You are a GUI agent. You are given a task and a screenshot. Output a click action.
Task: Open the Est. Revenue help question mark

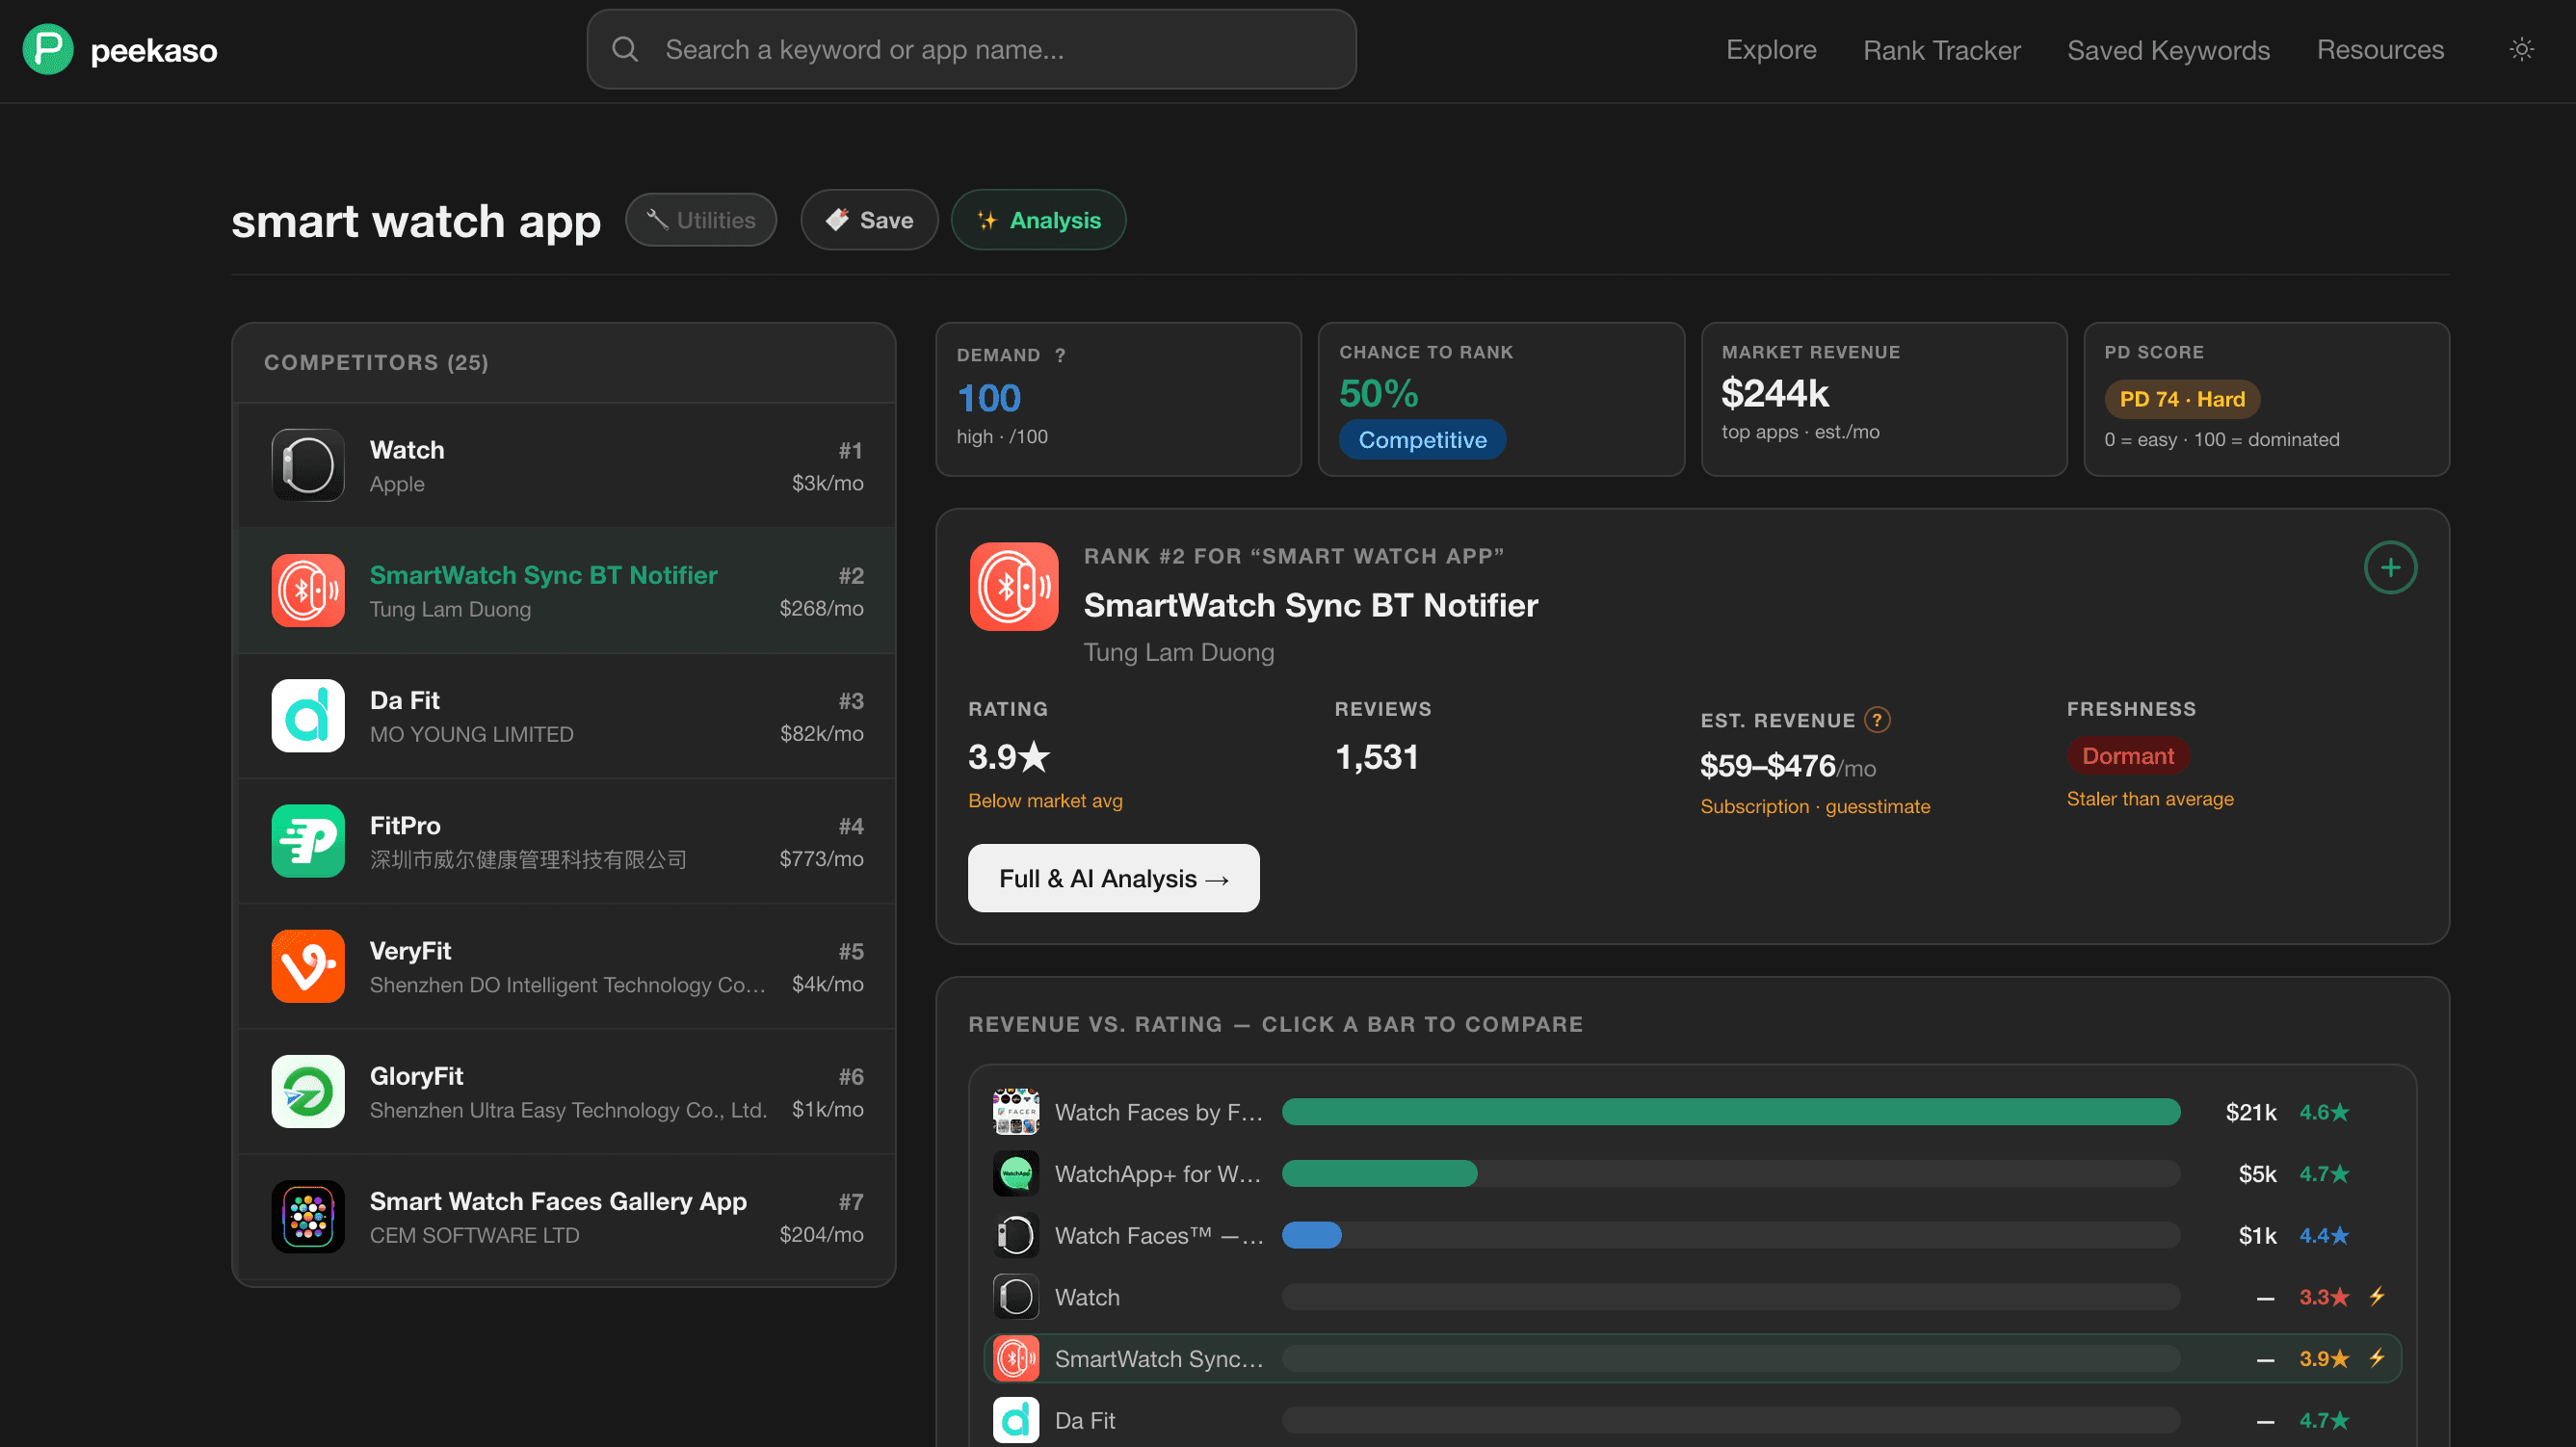[1877, 719]
